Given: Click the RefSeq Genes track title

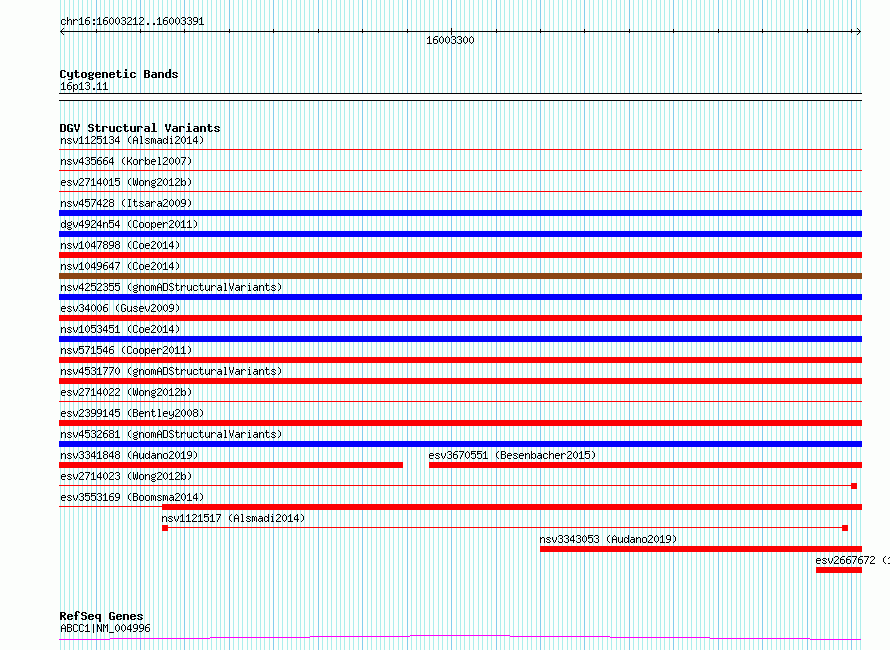Looking at the screenshot, I should click(101, 616).
